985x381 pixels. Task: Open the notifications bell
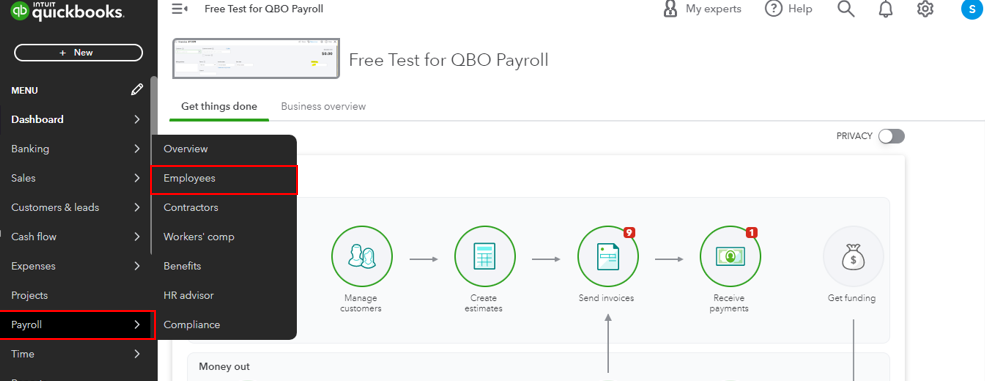point(886,9)
